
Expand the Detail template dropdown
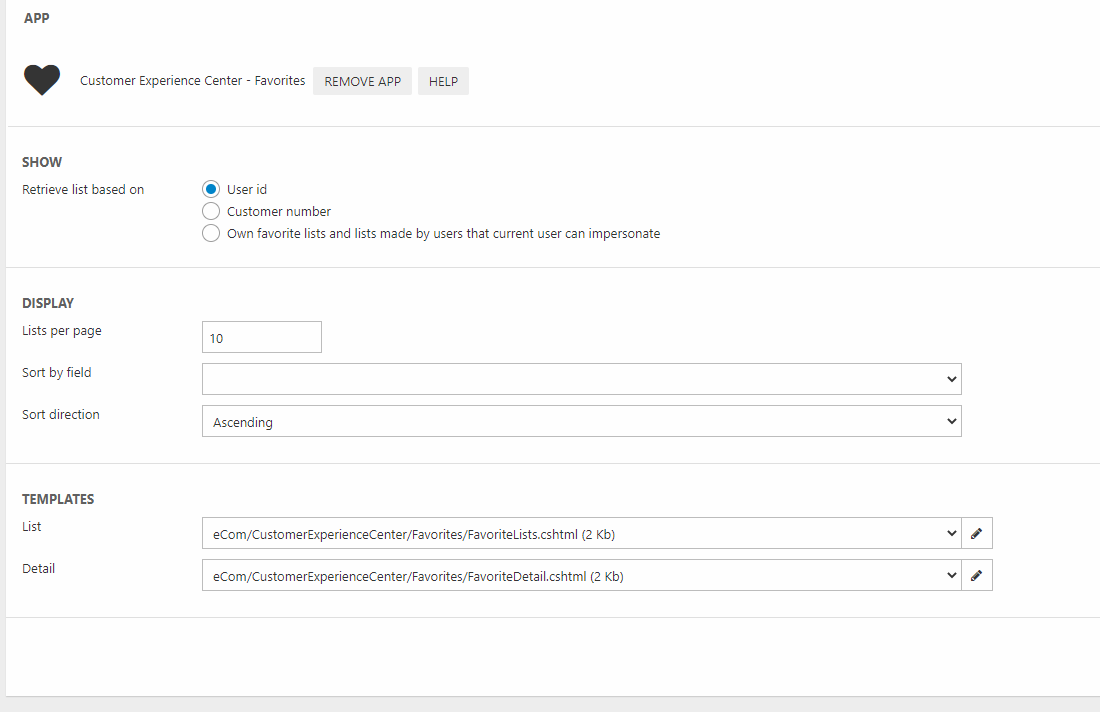[581, 576]
